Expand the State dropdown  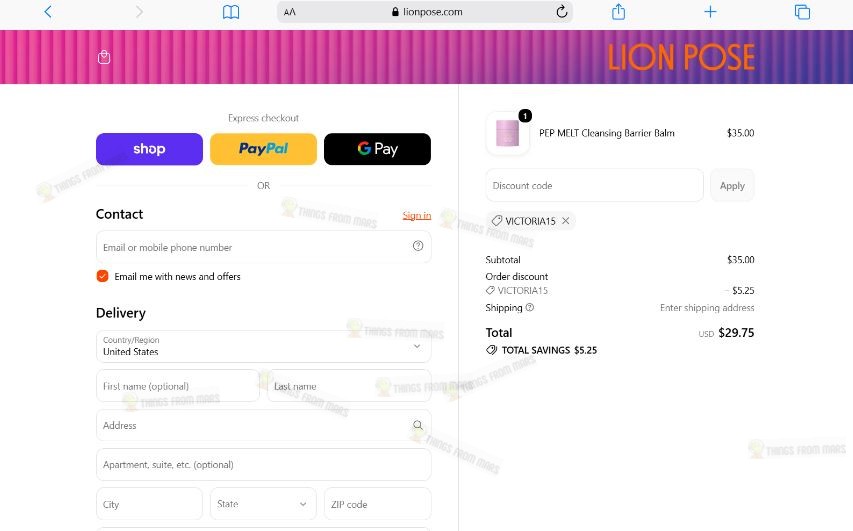(263, 504)
